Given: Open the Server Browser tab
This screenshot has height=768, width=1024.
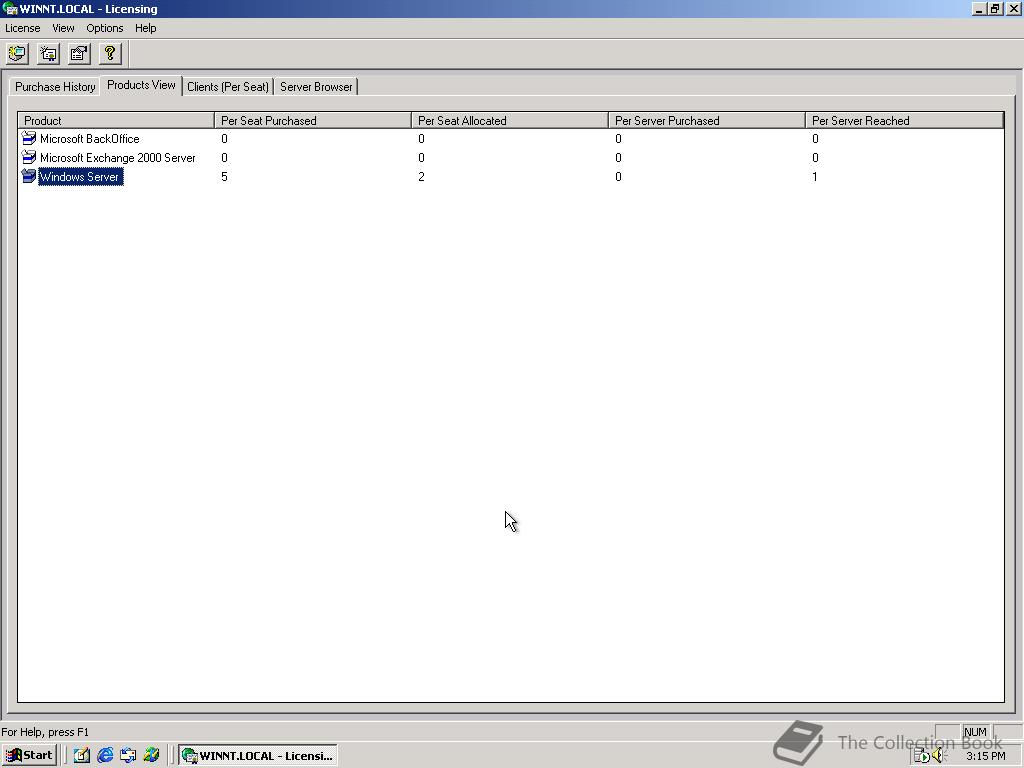Looking at the screenshot, I should pos(316,87).
